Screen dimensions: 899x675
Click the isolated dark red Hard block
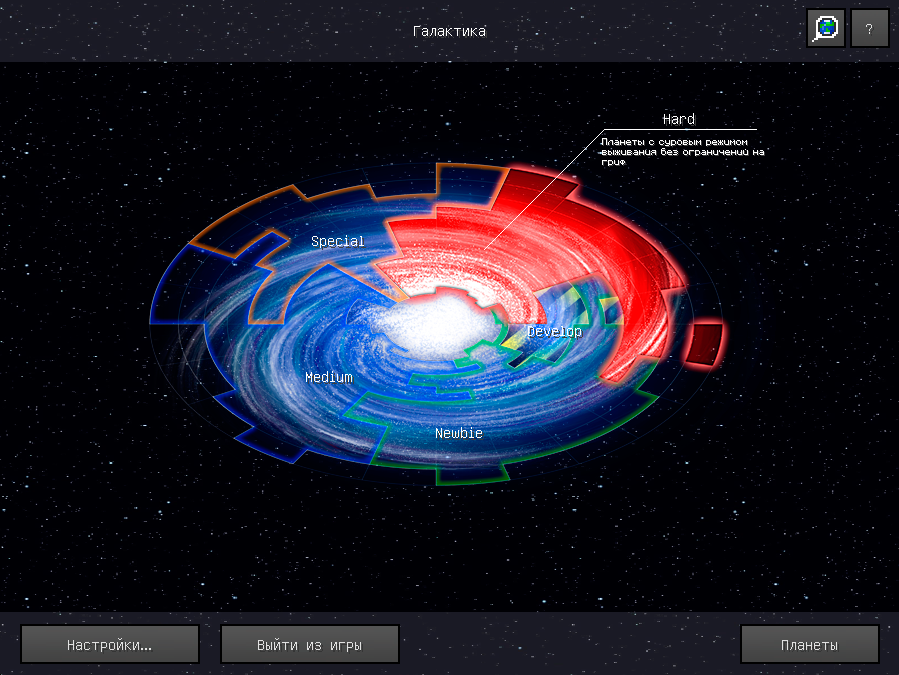pos(705,344)
